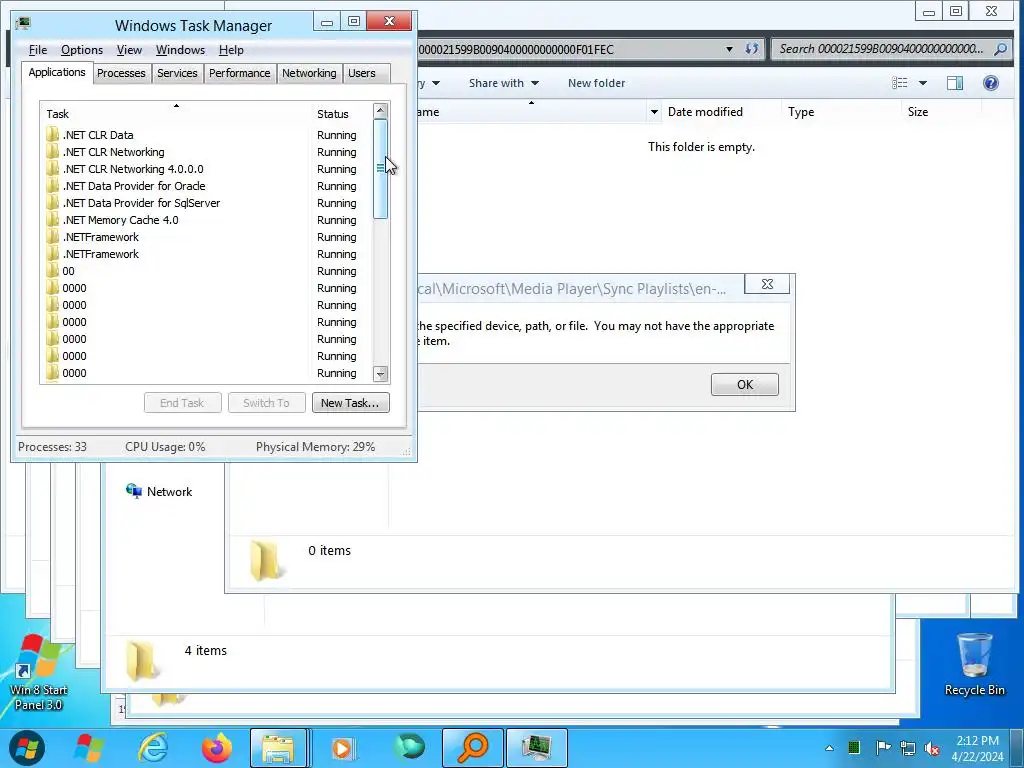The width and height of the screenshot is (1024, 768).
Task: Switch to the Performance tab
Action: (240, 73)
